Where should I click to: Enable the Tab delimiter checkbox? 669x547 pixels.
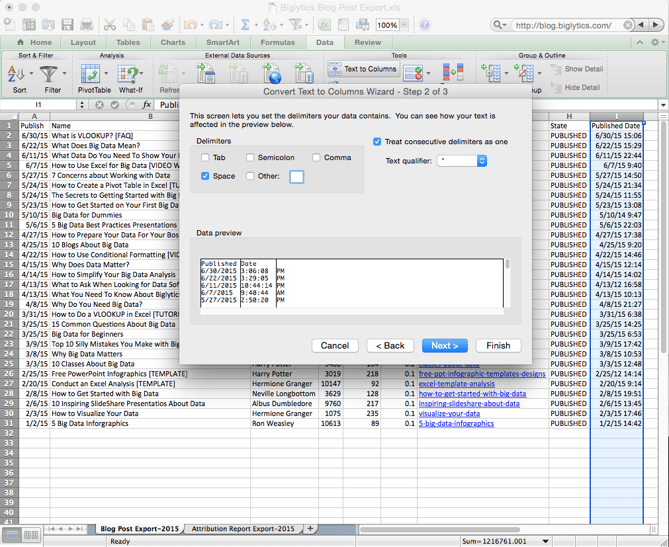(x=205, y=158)
